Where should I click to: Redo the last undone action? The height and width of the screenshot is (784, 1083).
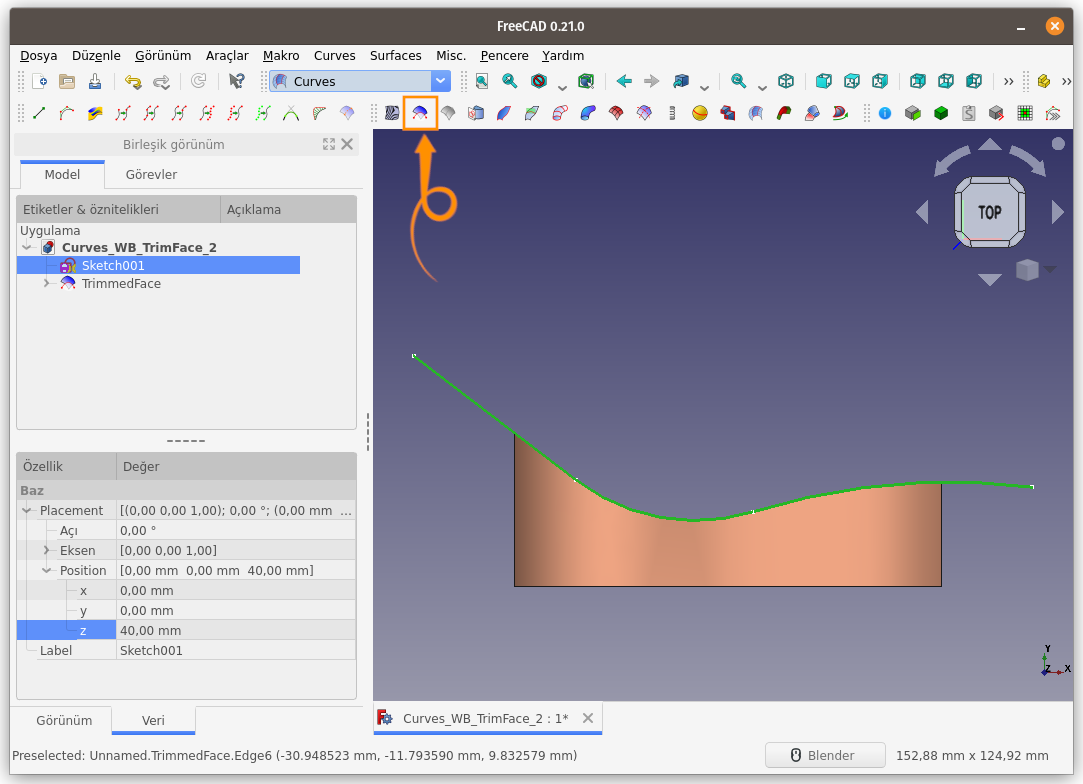[162, 81]
